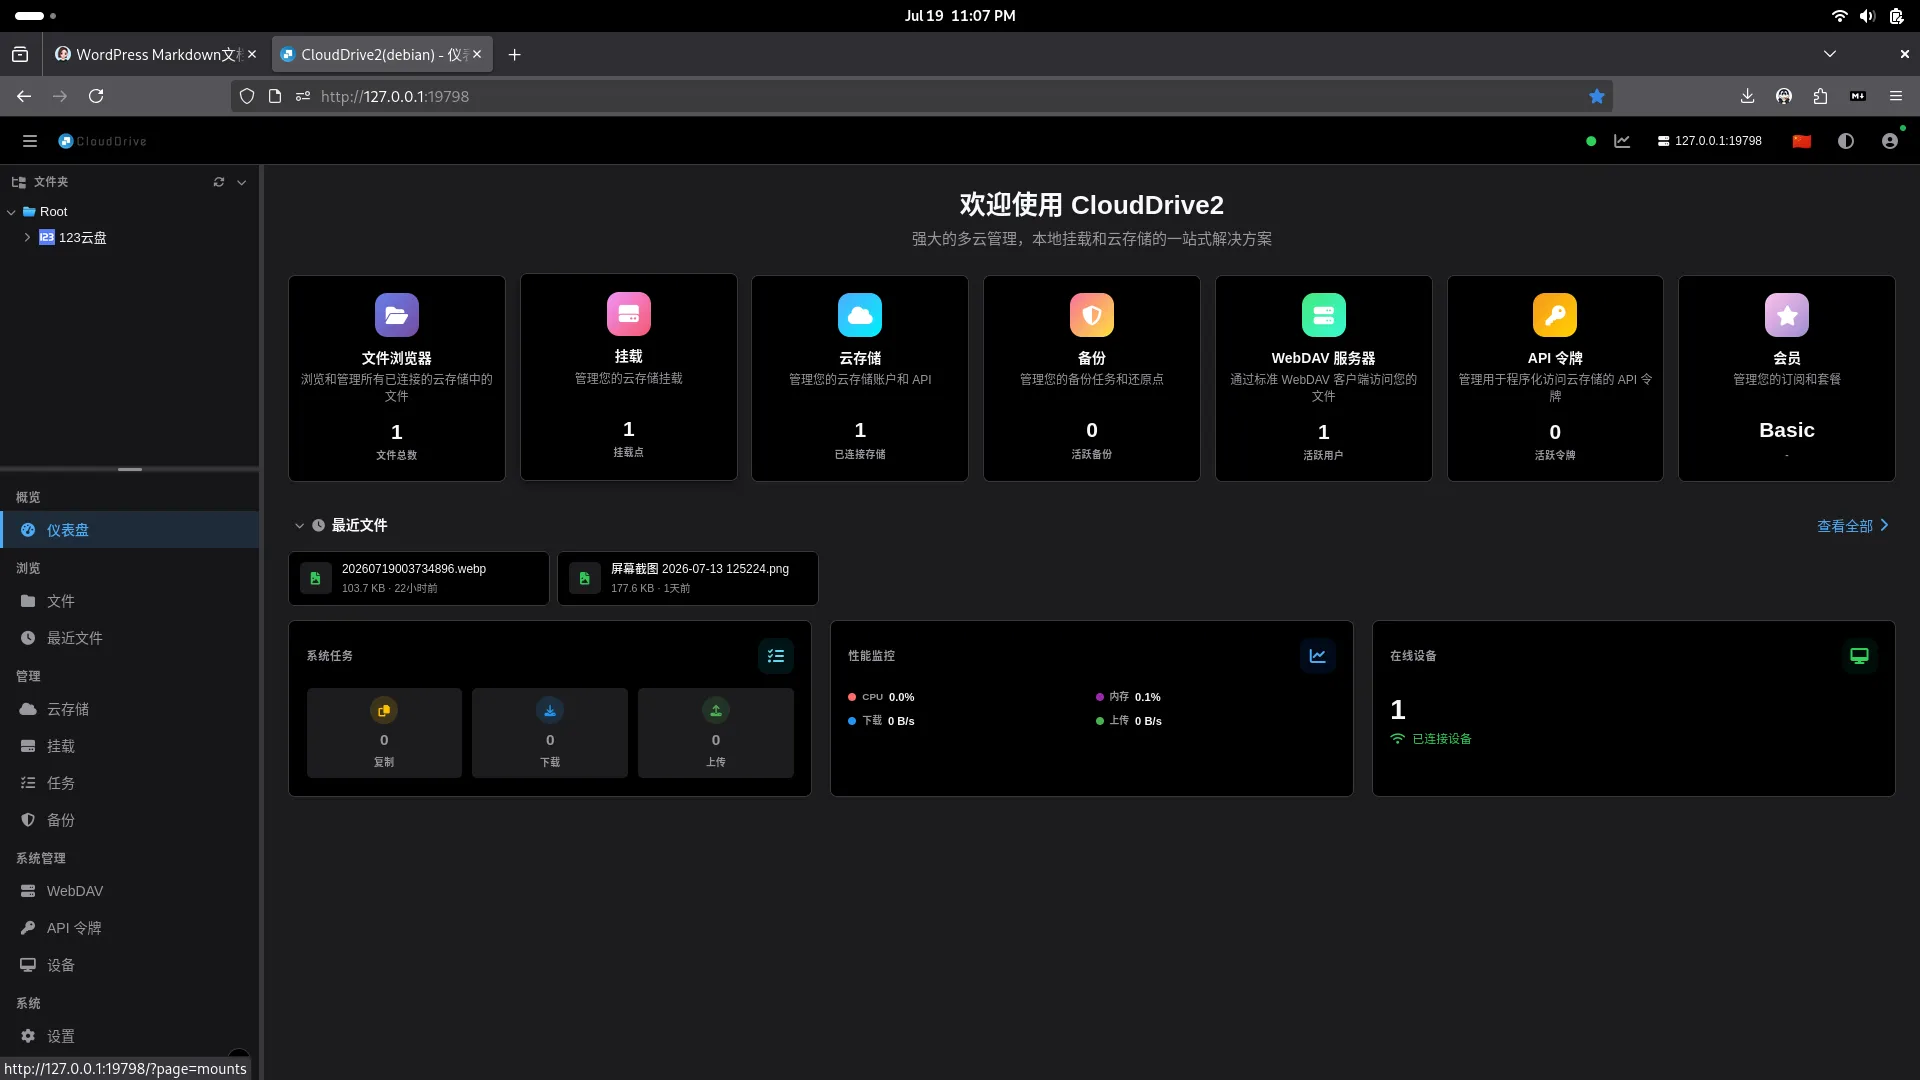1920x1080 pixels.
Task: Open the WebDAV 服务器 card
Action: click(x=1324, y=378)
